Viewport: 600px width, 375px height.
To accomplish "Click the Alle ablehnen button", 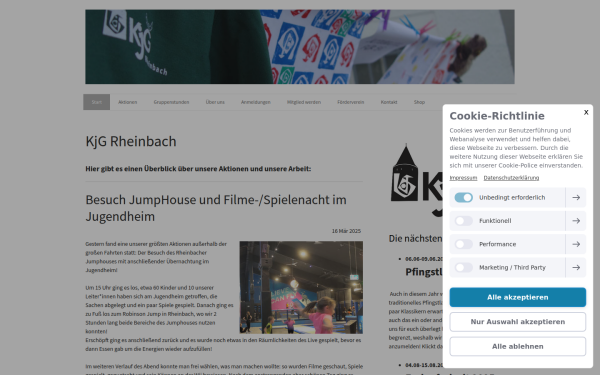I will click(x=517, y=346).
